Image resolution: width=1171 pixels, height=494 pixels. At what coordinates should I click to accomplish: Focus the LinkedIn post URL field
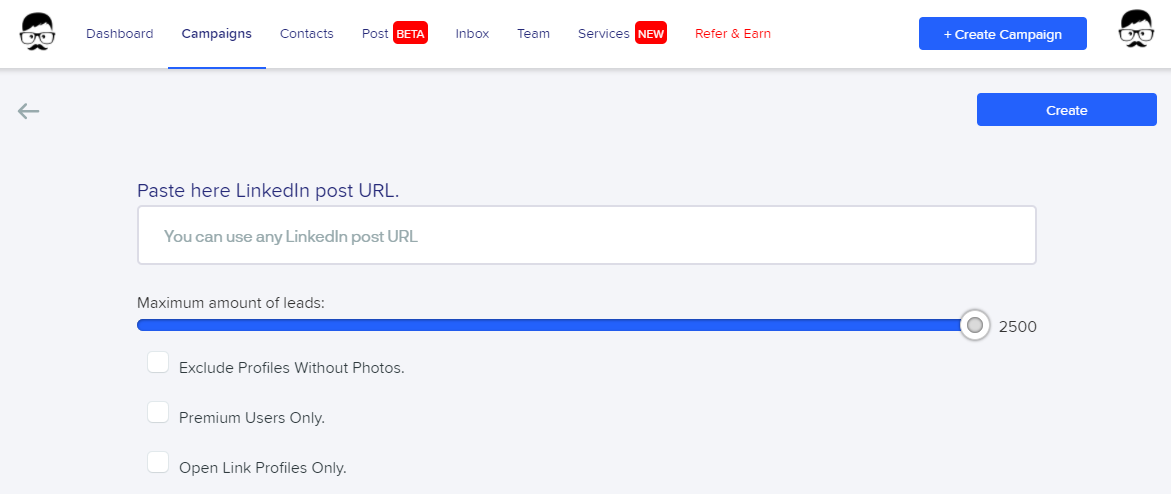pos(587,235)
